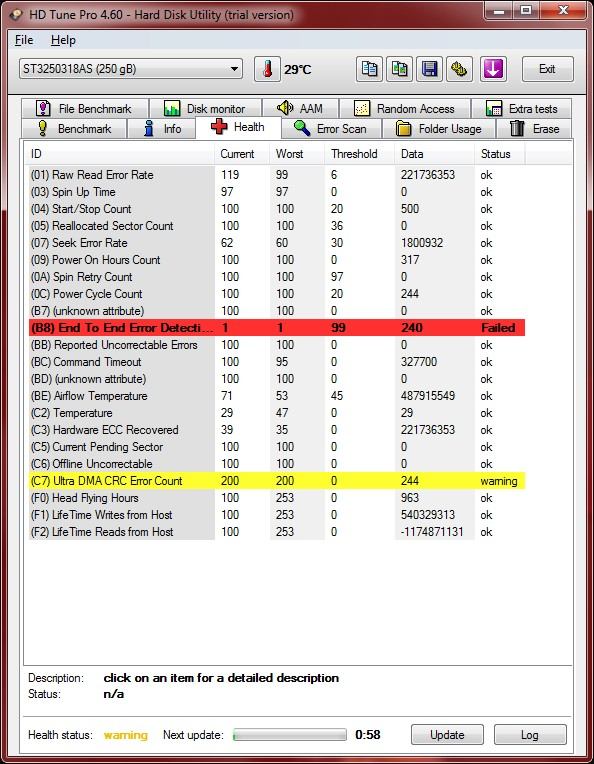Click the Failed status cell
This screenshot has width=594, height=764.
coord(498,327)
